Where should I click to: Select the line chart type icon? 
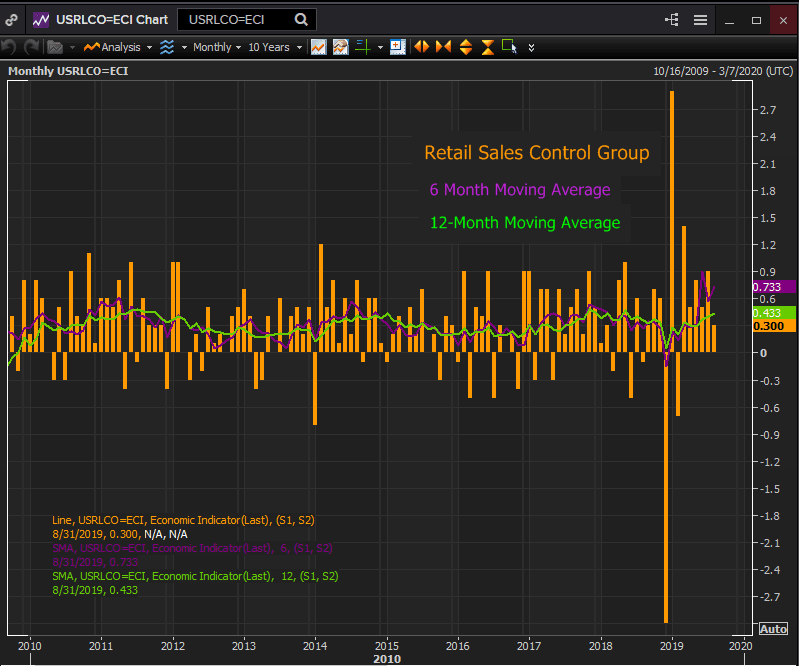click(x=318, y=47)
